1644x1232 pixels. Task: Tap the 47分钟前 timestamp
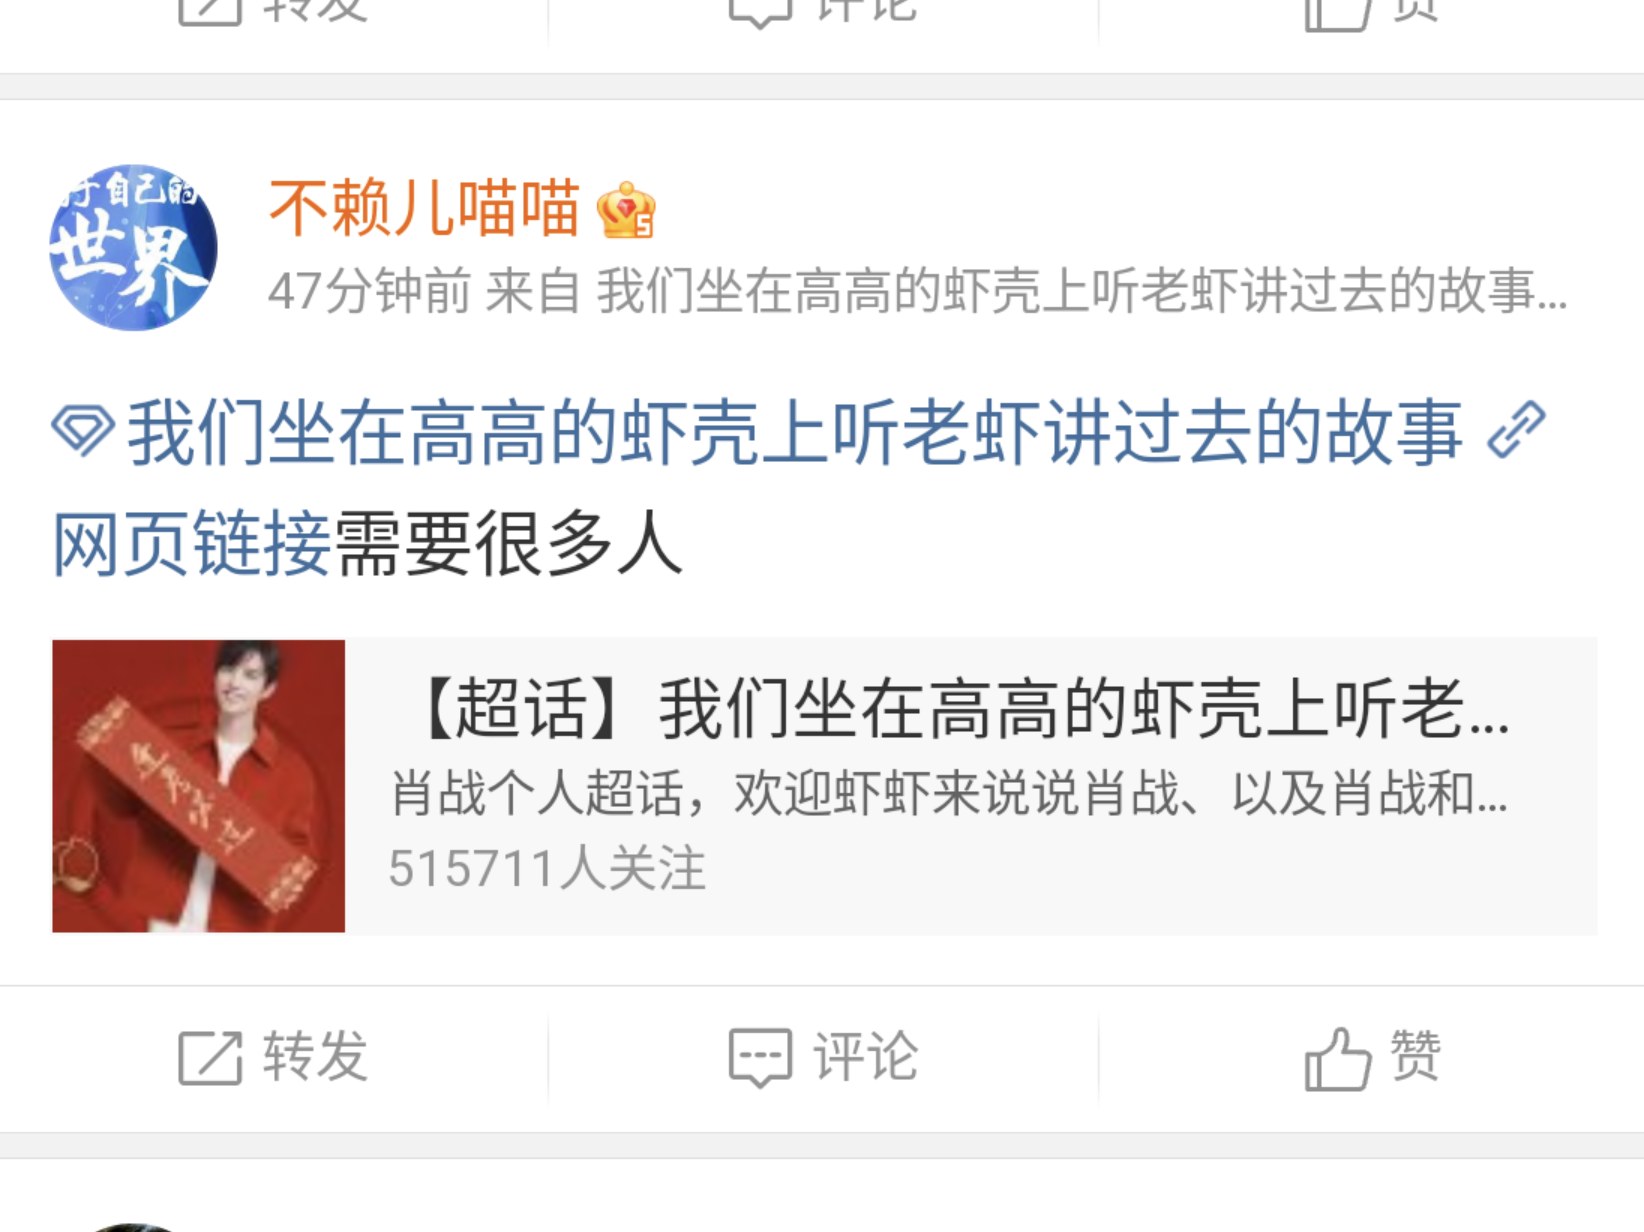tap(369, 292)
